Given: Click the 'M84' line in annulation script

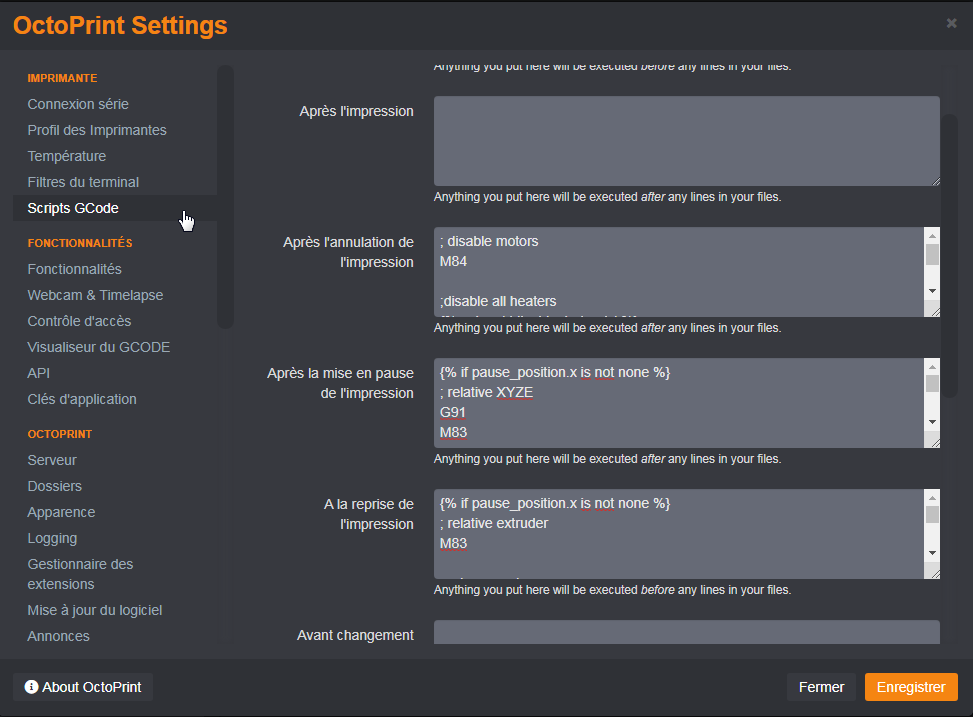Looking at the screenshot, I should click(454, 261).
